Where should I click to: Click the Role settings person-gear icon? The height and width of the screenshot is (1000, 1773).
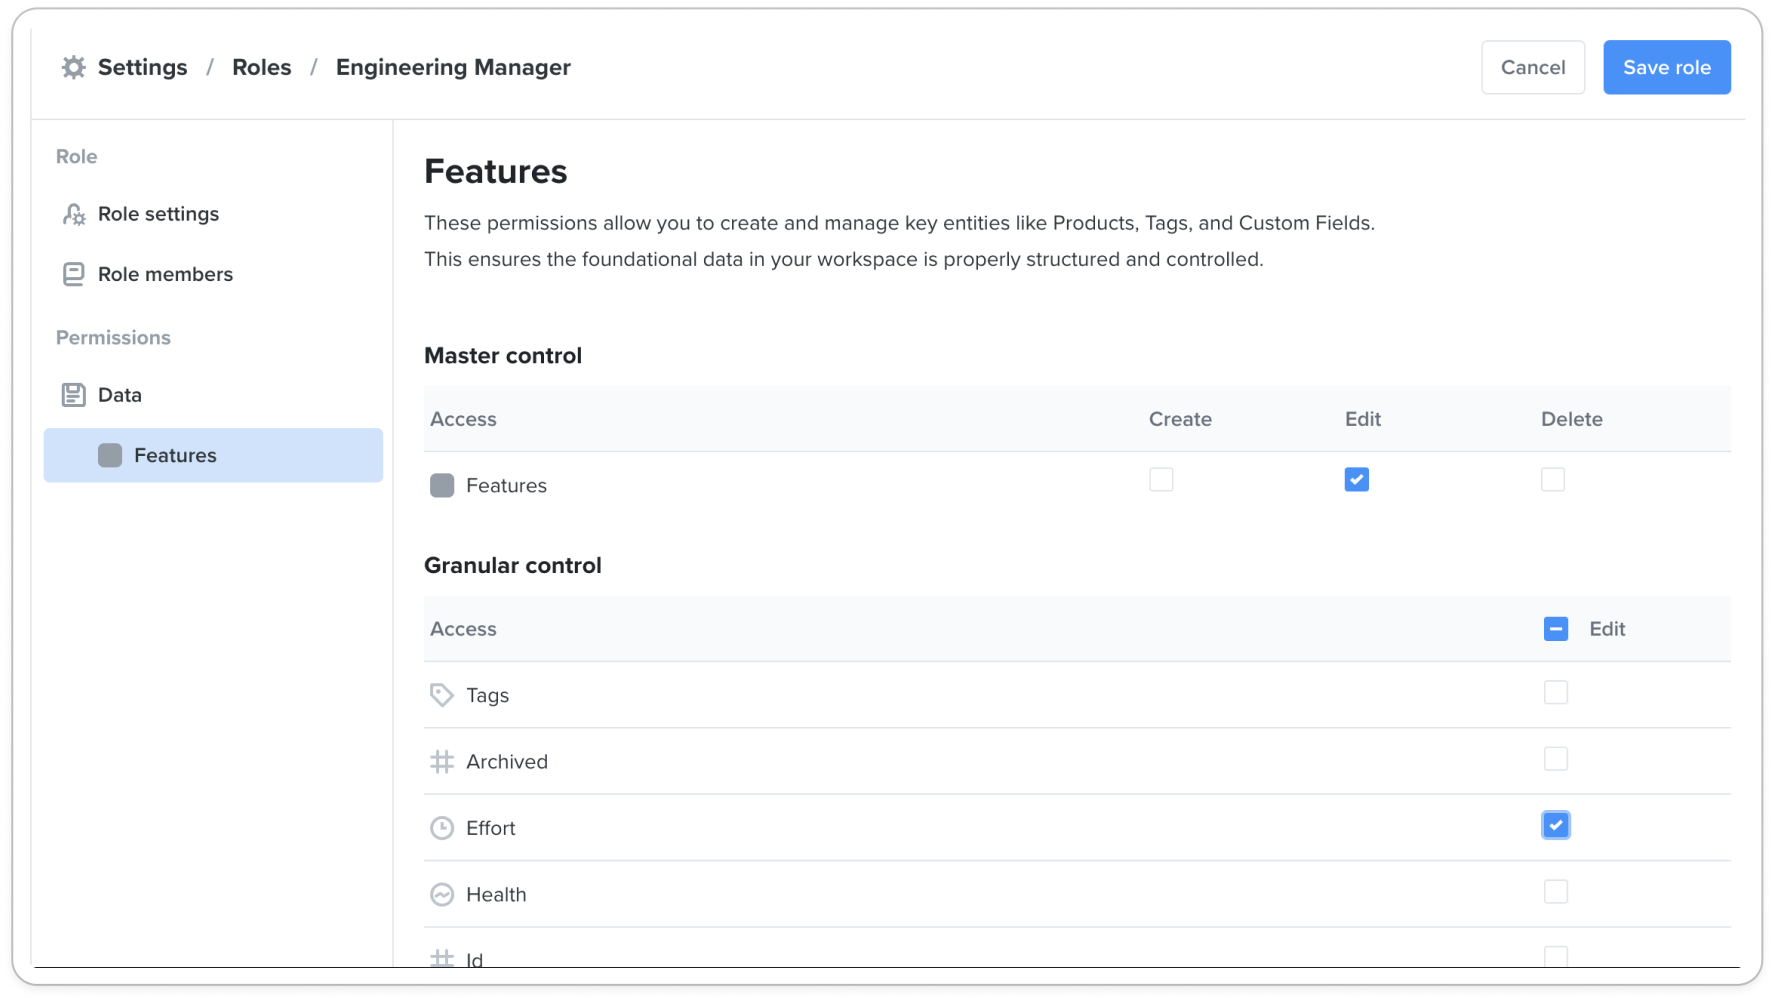tap(74, 214)
